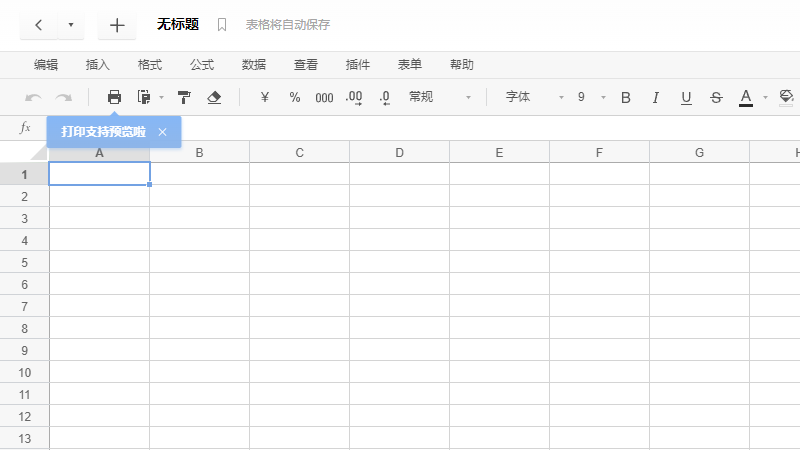Image resolution: width=800 pixels, height=450 pixels.
Task: Click the print icon in toolbar
Action: click(x=114, y=97)
